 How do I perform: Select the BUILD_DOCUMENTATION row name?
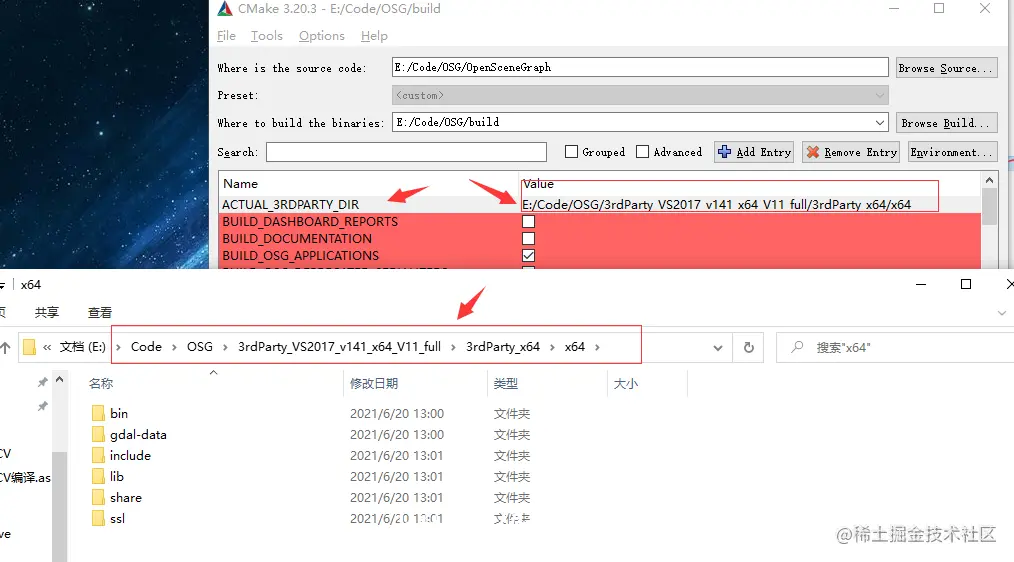[x=297, y=239]
